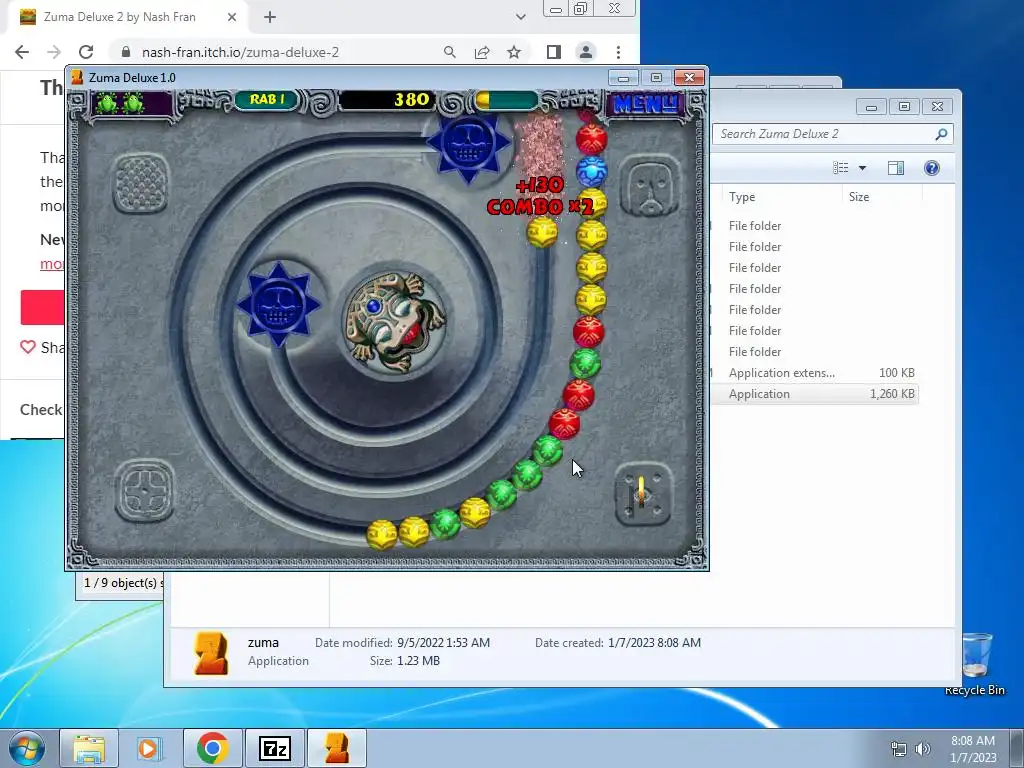This screenshot has height=768, width=1024.
Task: Open a new Chrome tab
Action: (x=270, y=18)
